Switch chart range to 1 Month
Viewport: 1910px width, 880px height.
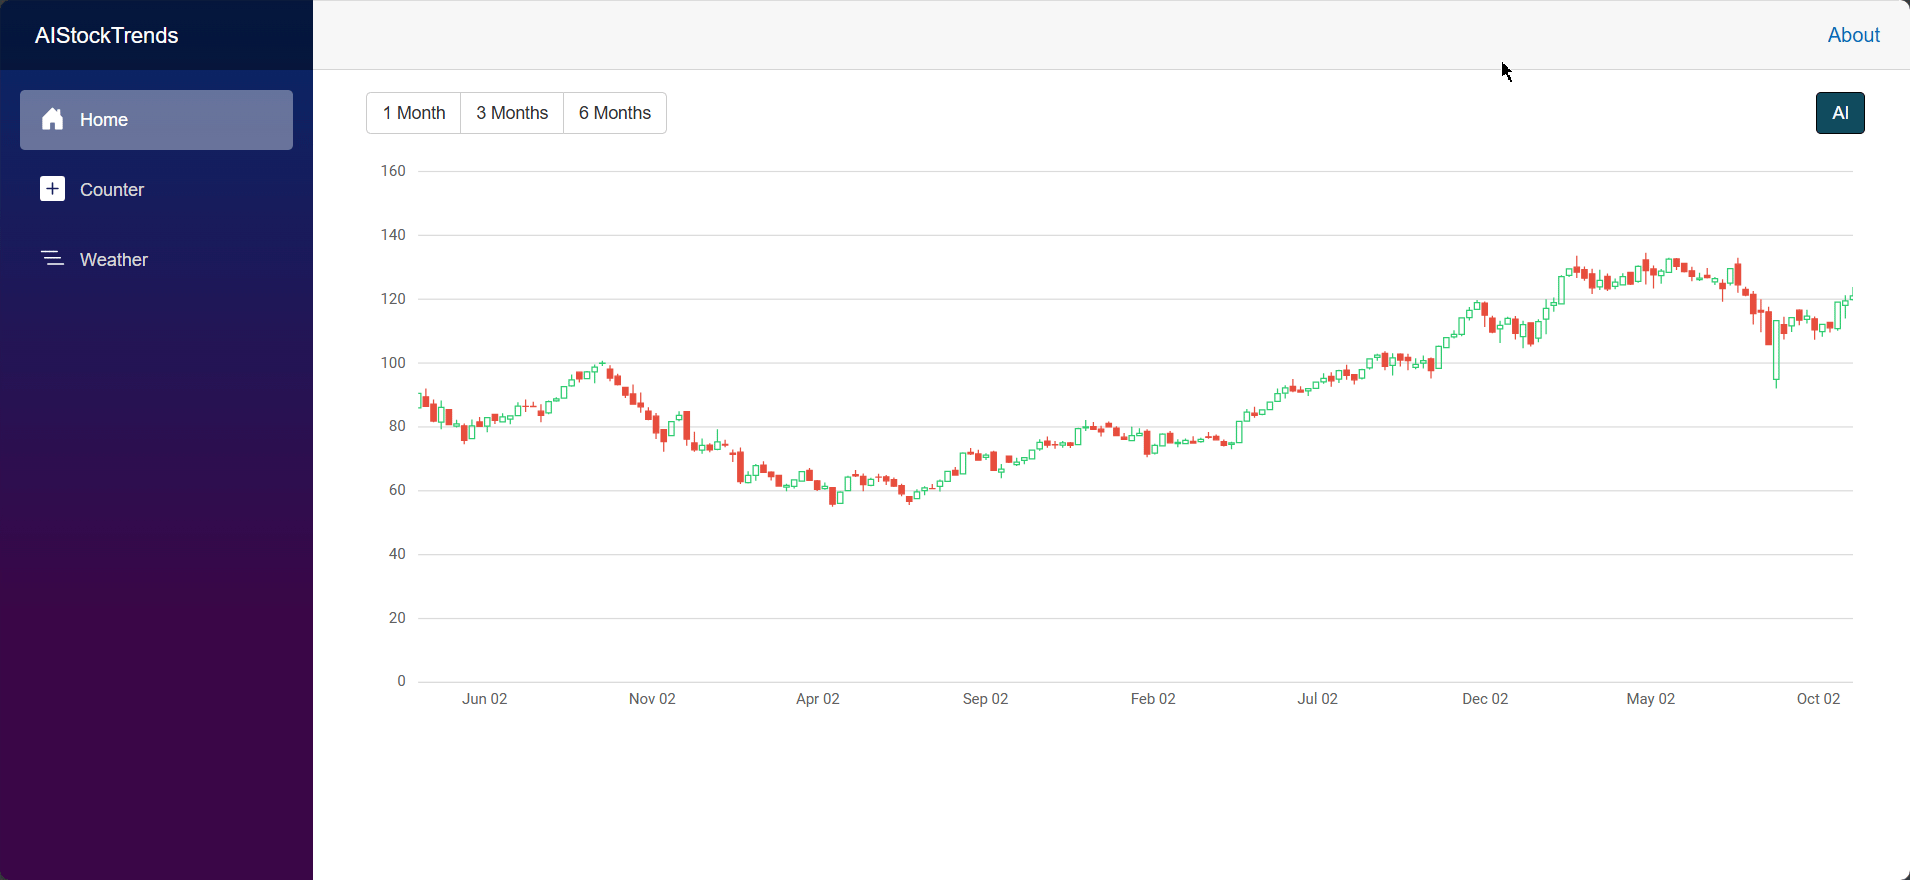coord(414,113)
